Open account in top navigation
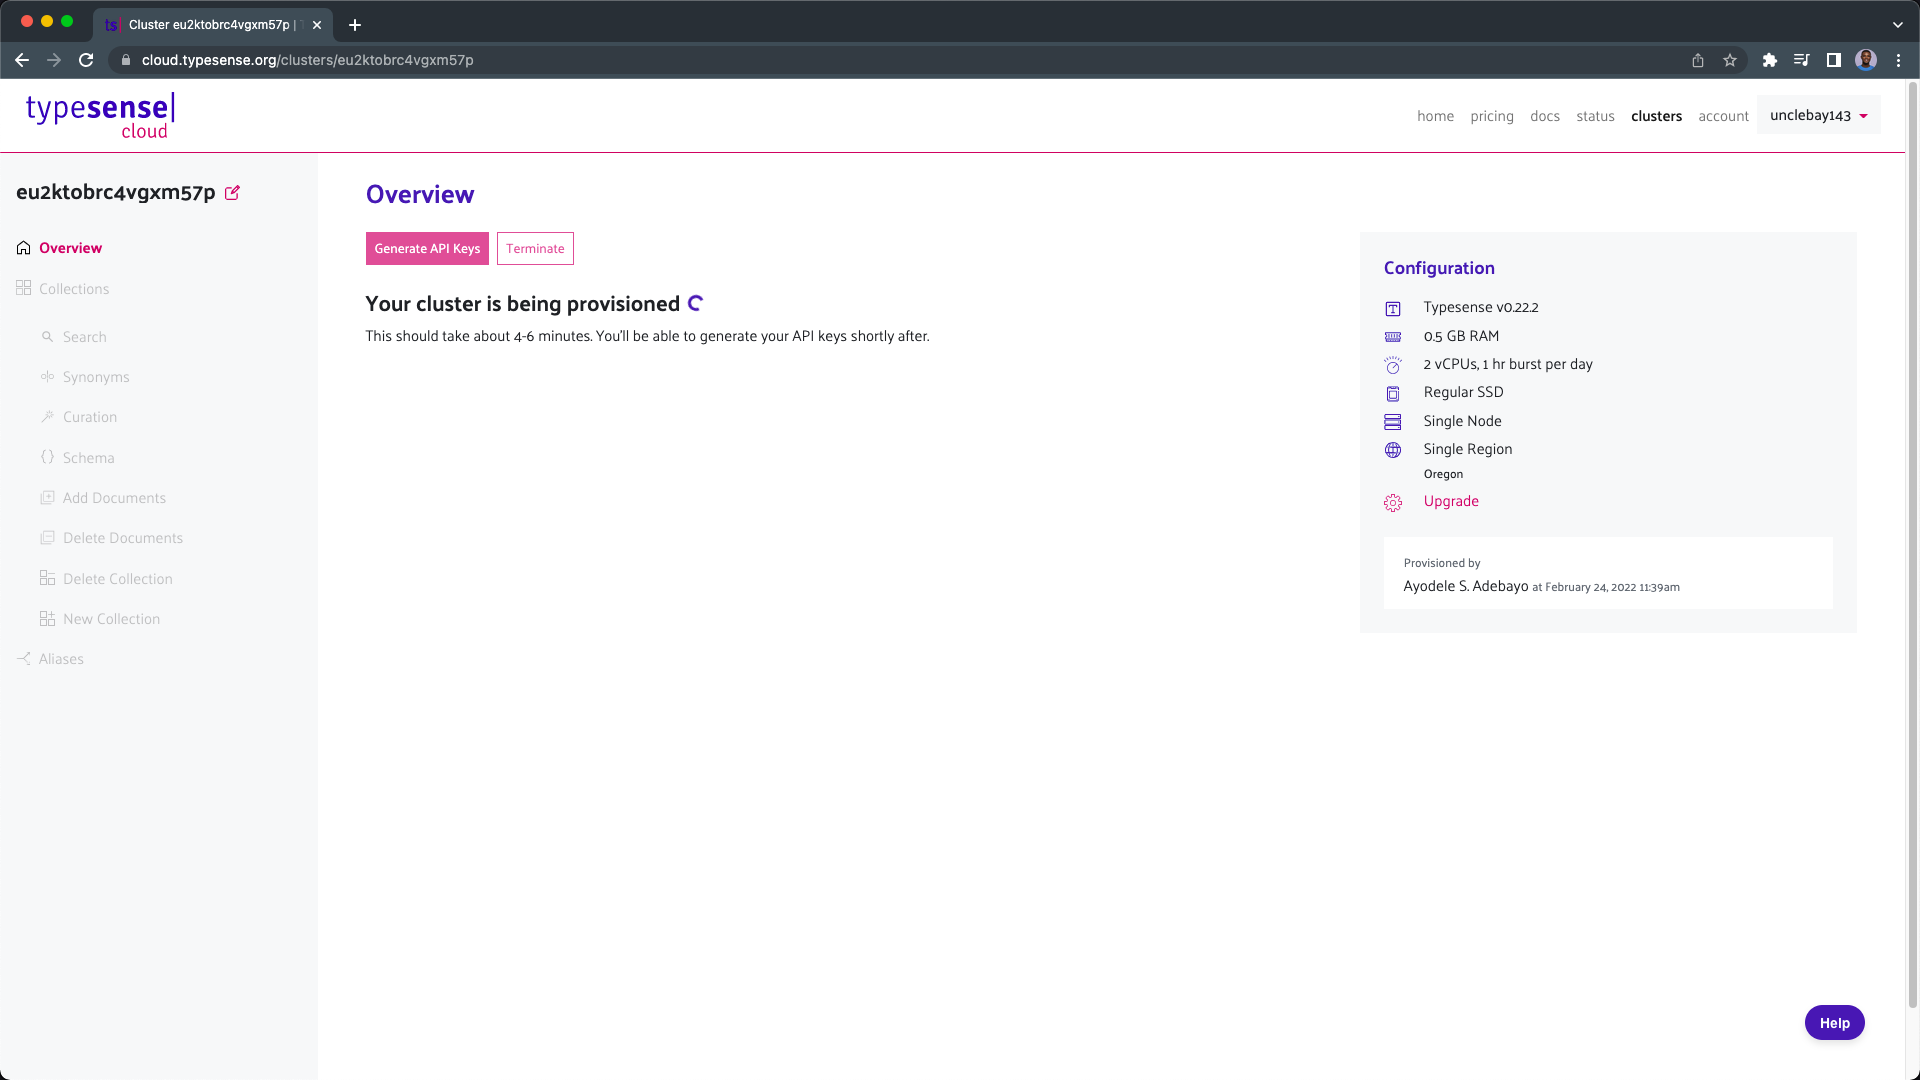 [1723, 116]
